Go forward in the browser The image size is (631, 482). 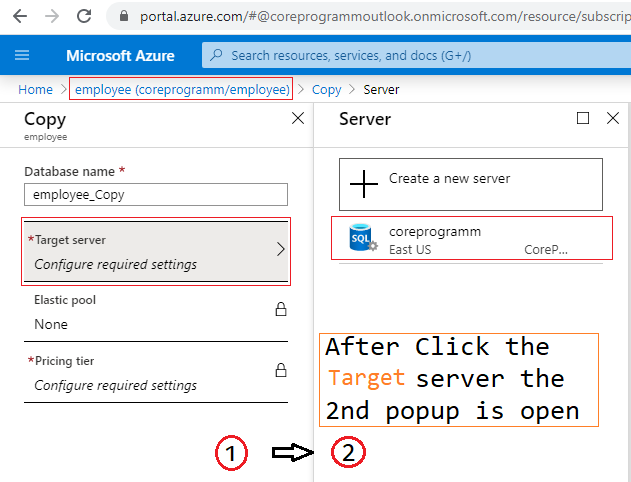(x=52, y=16)
